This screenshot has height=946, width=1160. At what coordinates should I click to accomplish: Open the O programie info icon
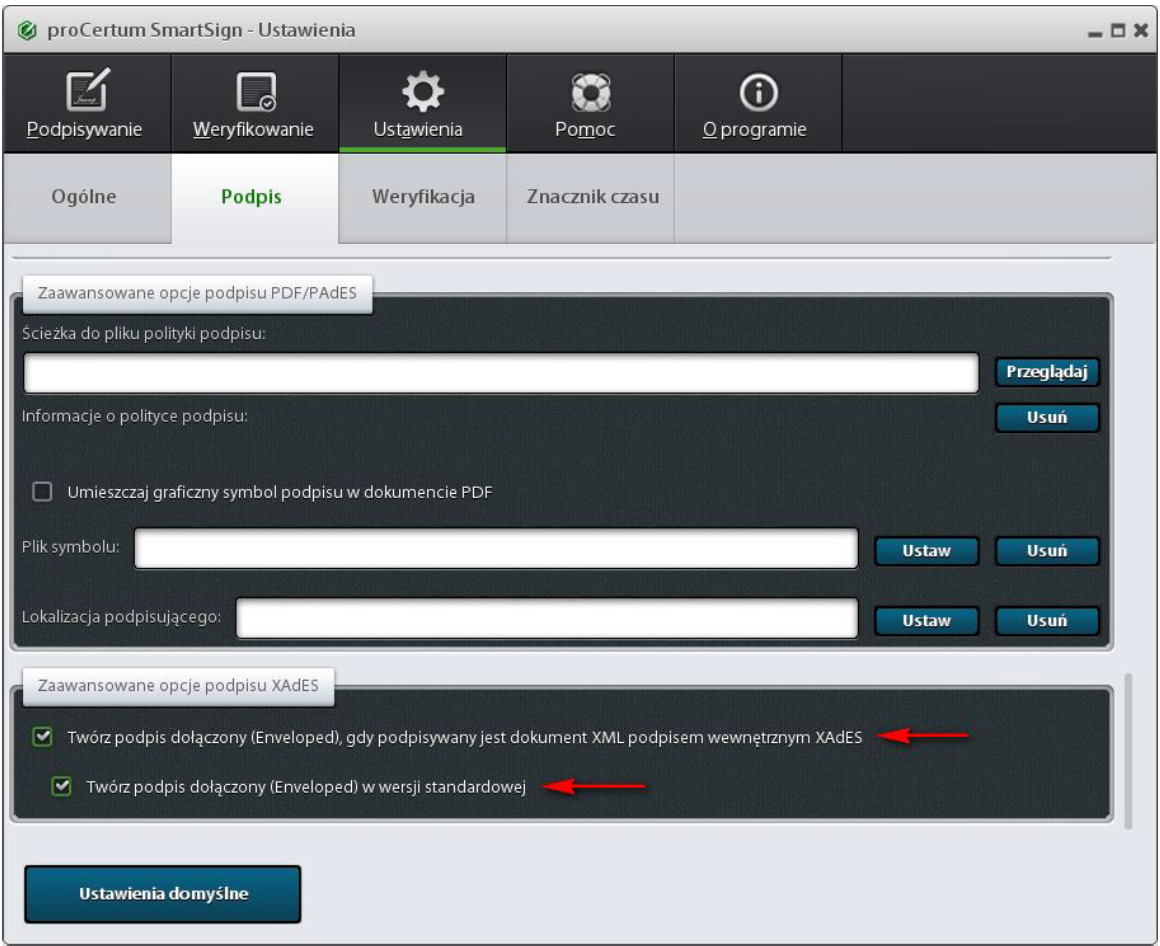(758, 92)
